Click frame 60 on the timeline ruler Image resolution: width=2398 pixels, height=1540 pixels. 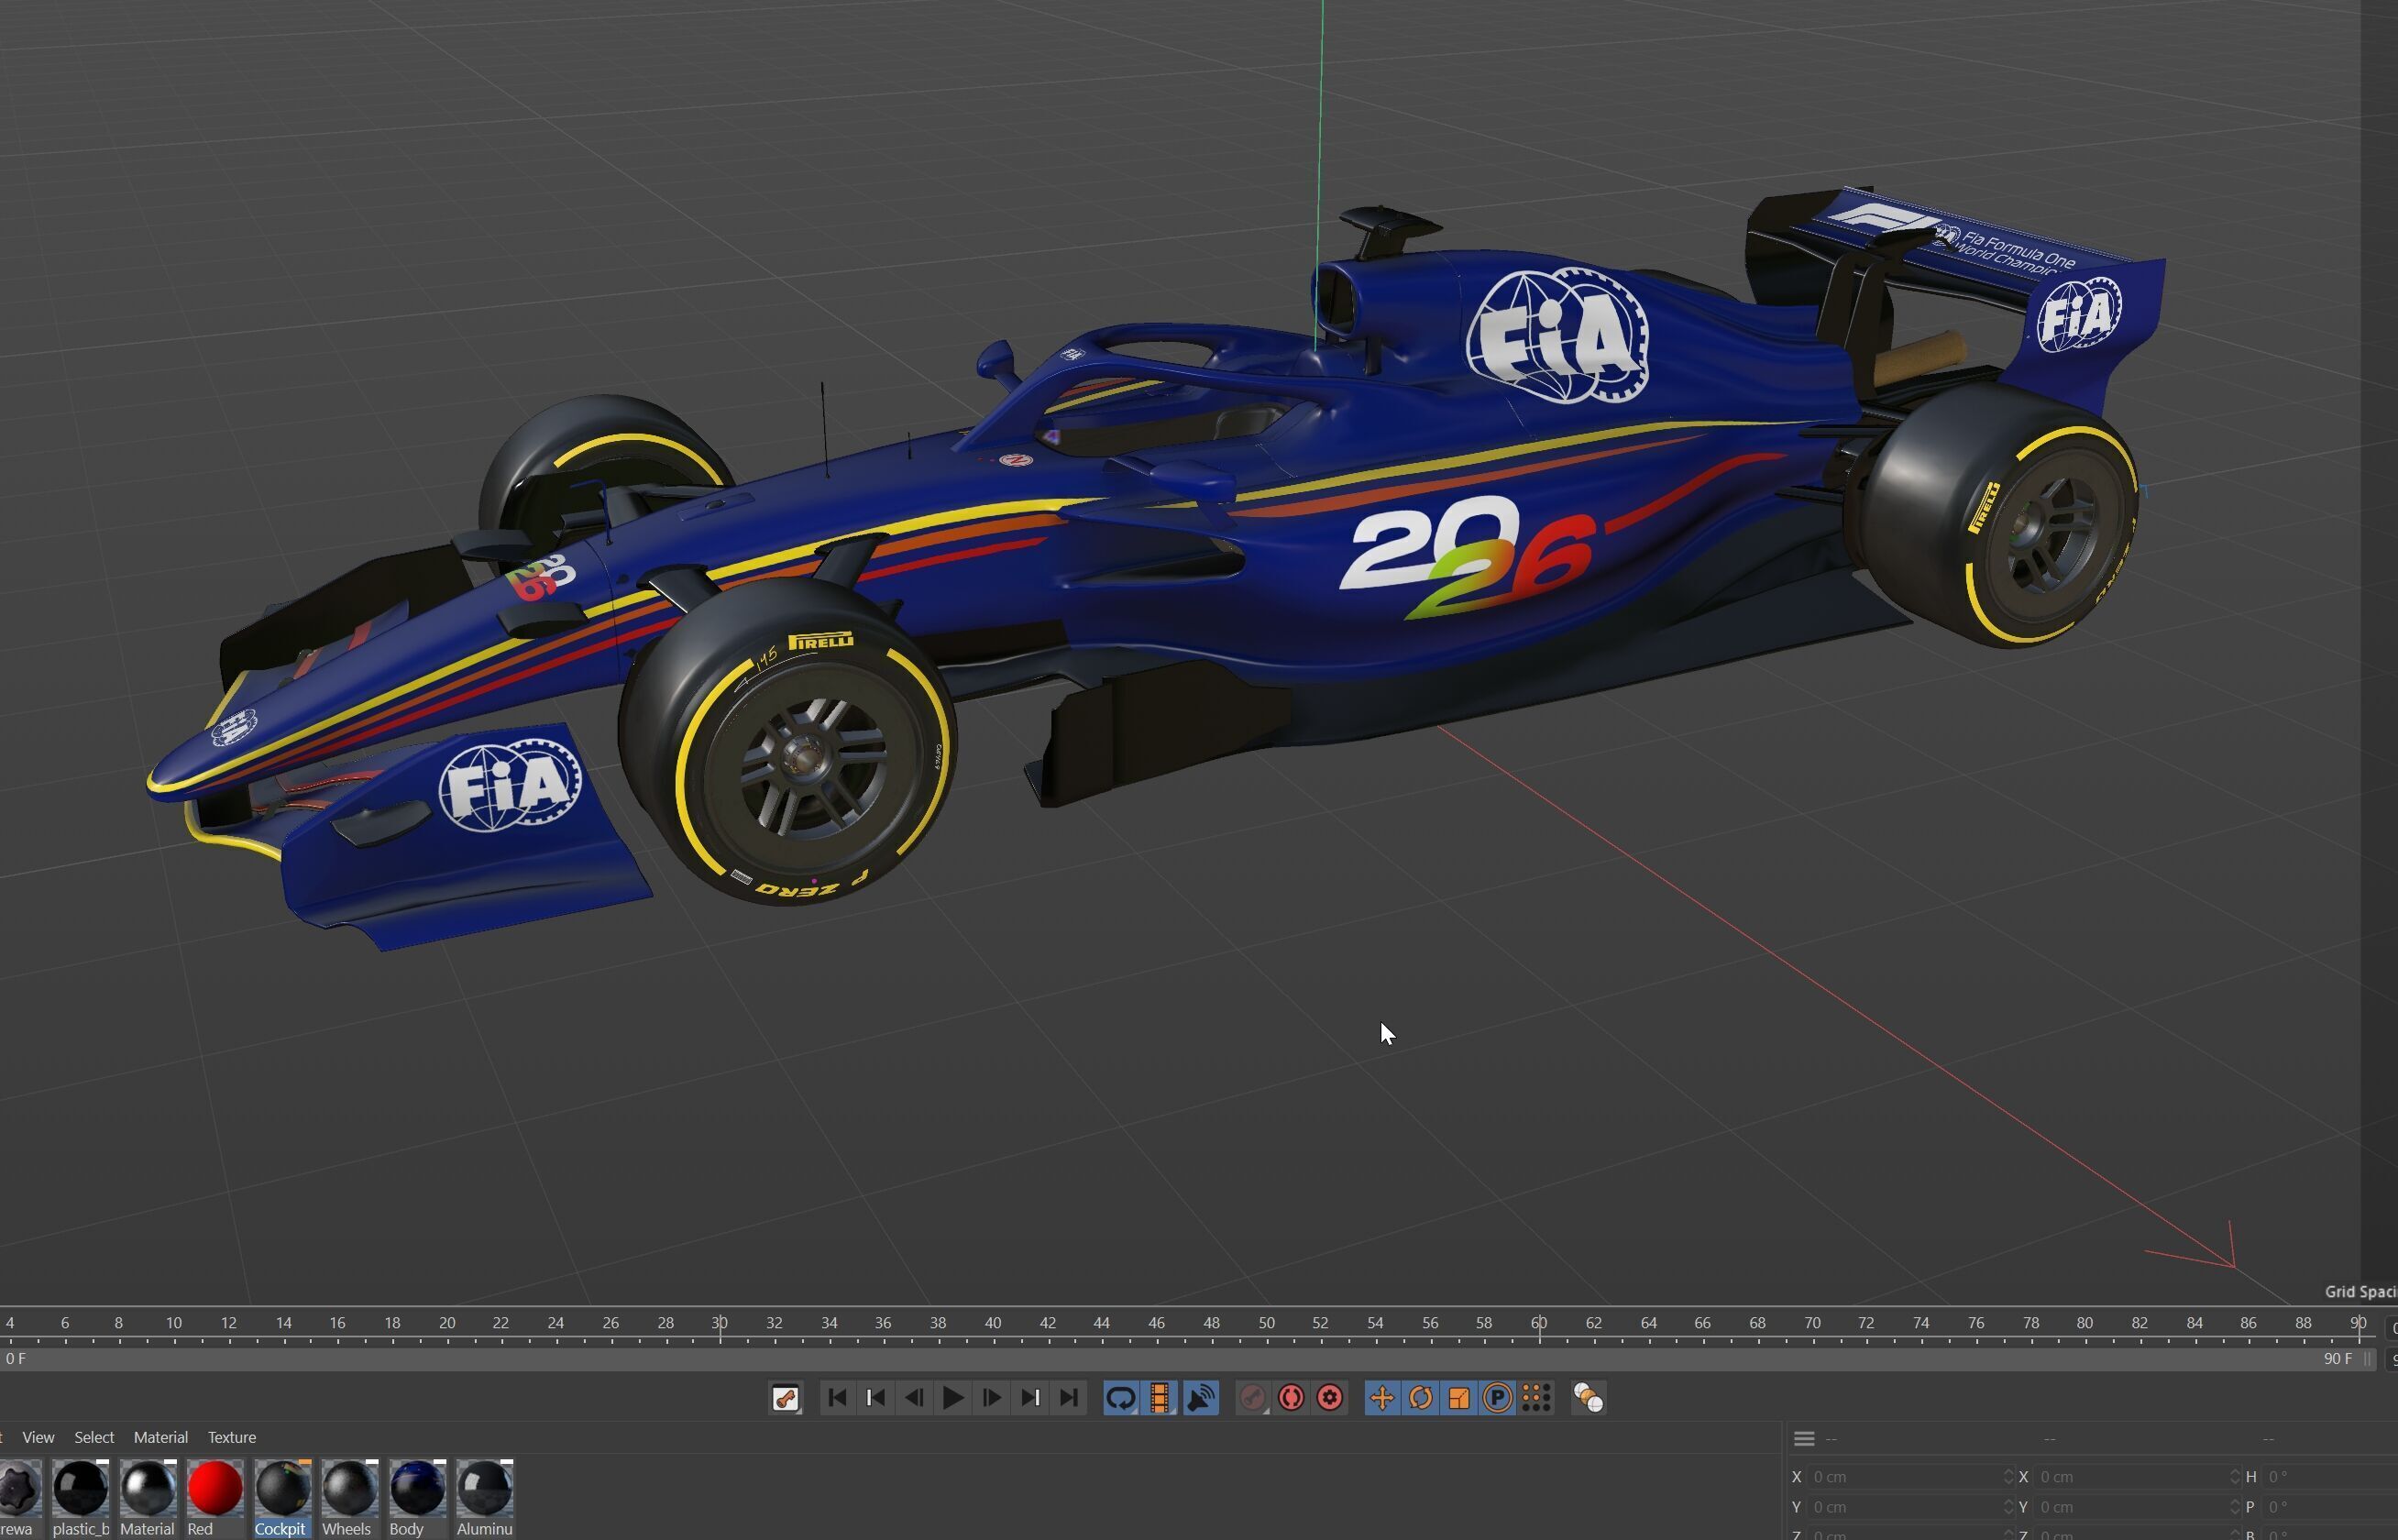coord(1539,1324)
